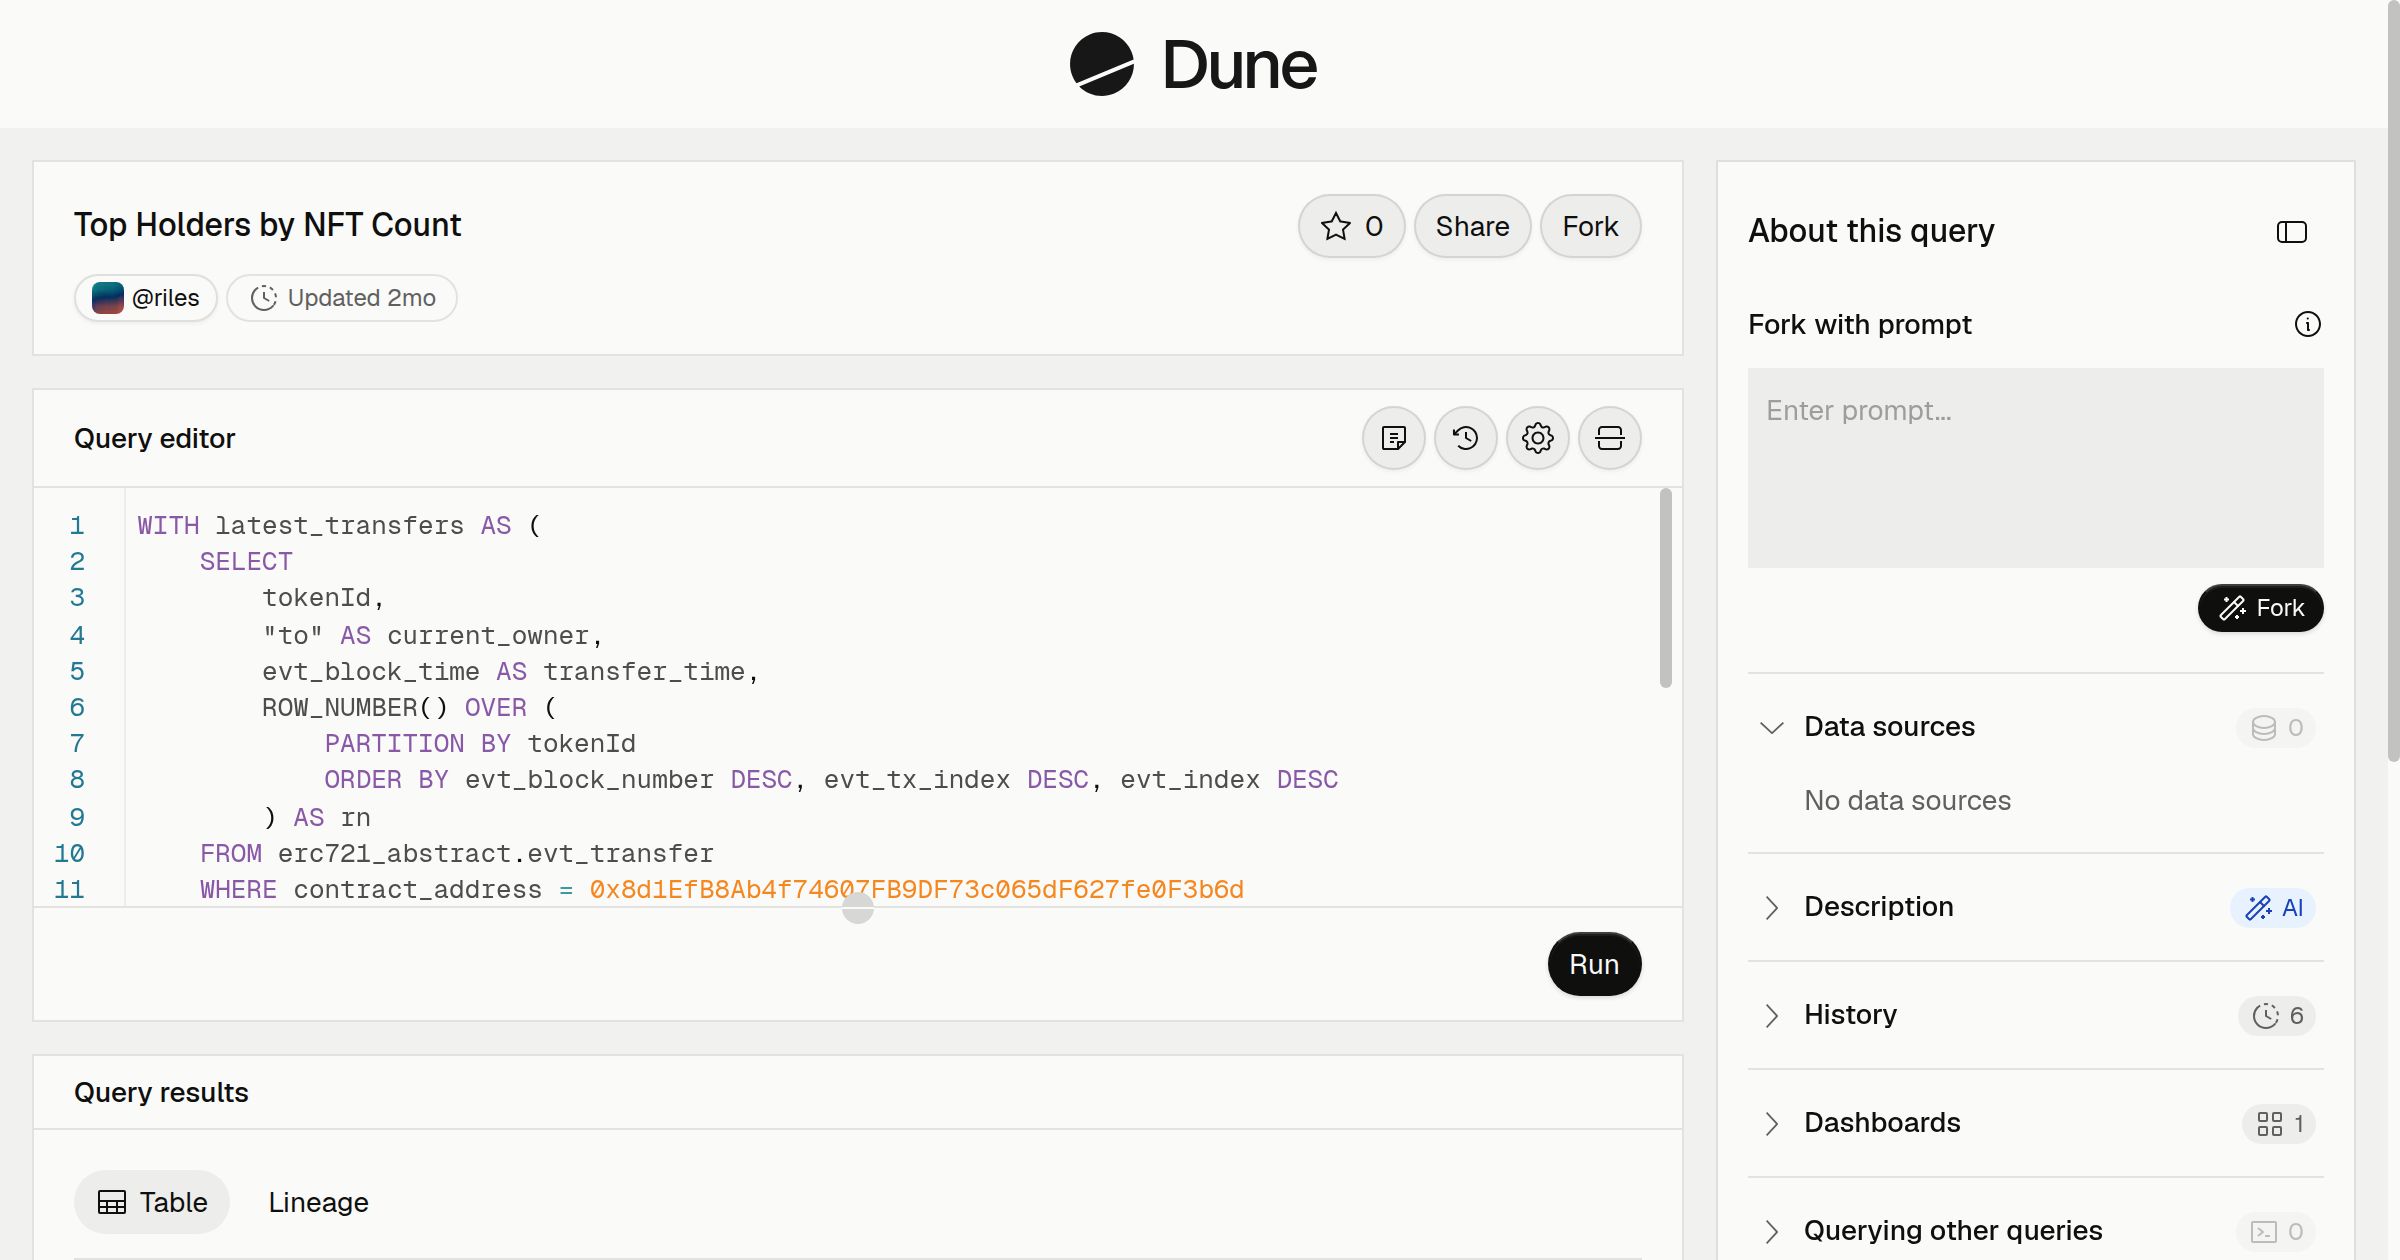2400x1260 pixels.
Task: Generate the description with the AI badge
Action: (x=2273, y=907)
